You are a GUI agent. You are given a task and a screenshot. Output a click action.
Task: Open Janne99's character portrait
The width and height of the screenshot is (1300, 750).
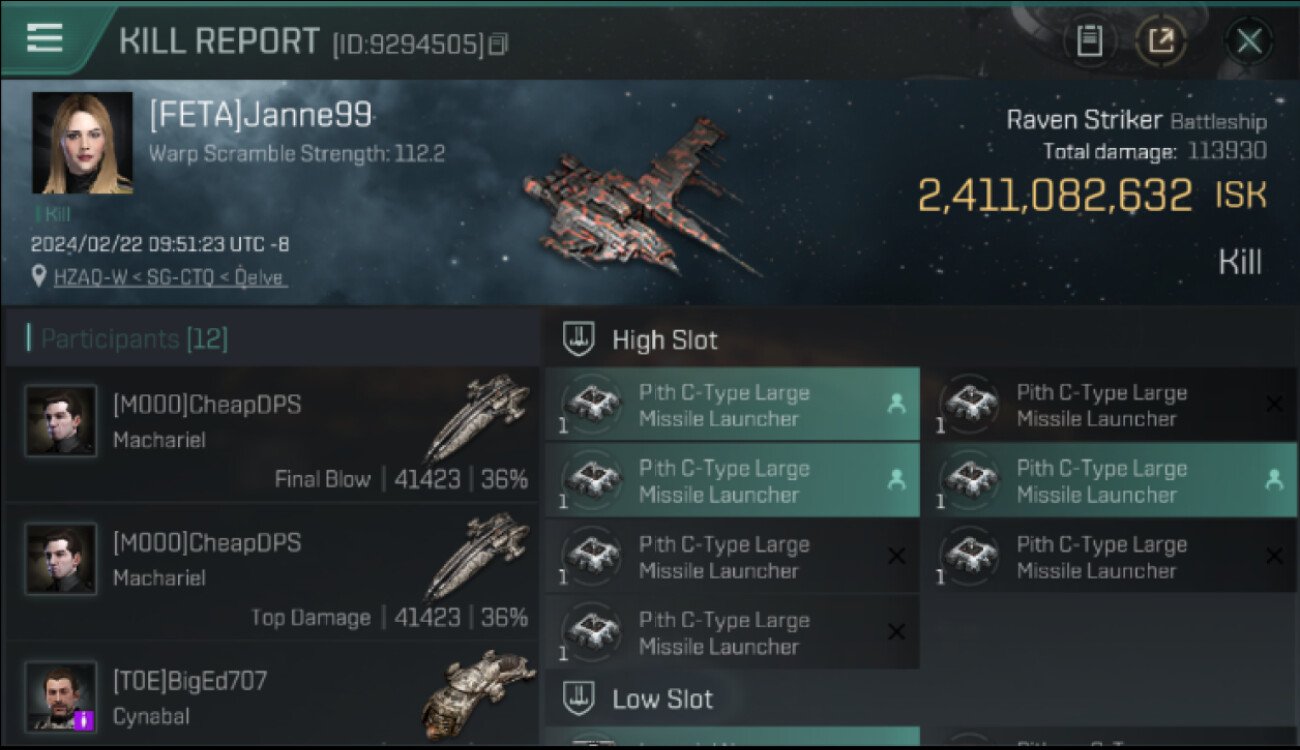point(82,143)
